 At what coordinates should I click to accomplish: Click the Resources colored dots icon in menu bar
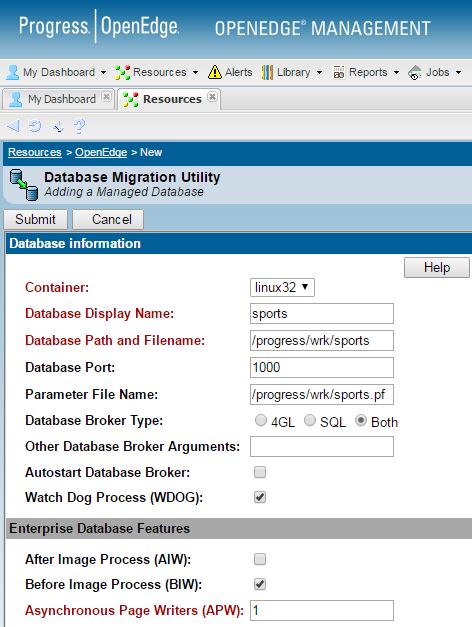pyautogui.click(x=122, y=72)
